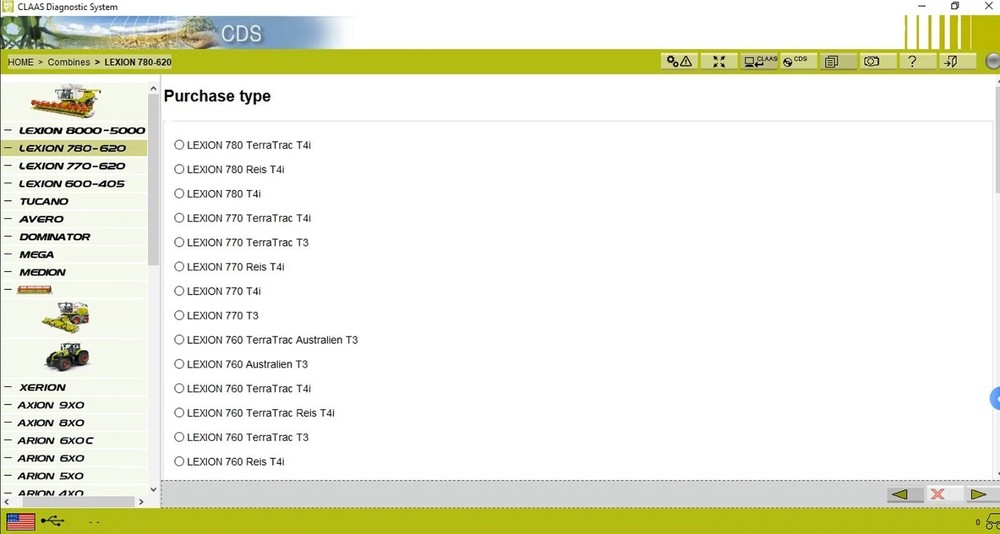Click sidebar vertical scrollbar up arrow
Image resolution: width=1000 pixels, height=534 pixels.
click(x=153, y=88)
